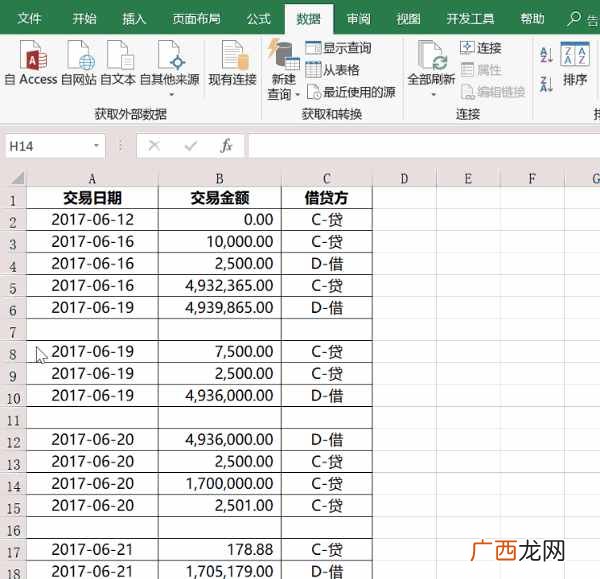Select row 16 header
The height and width of the screenshot is (579, 600).
click(13, 530)
